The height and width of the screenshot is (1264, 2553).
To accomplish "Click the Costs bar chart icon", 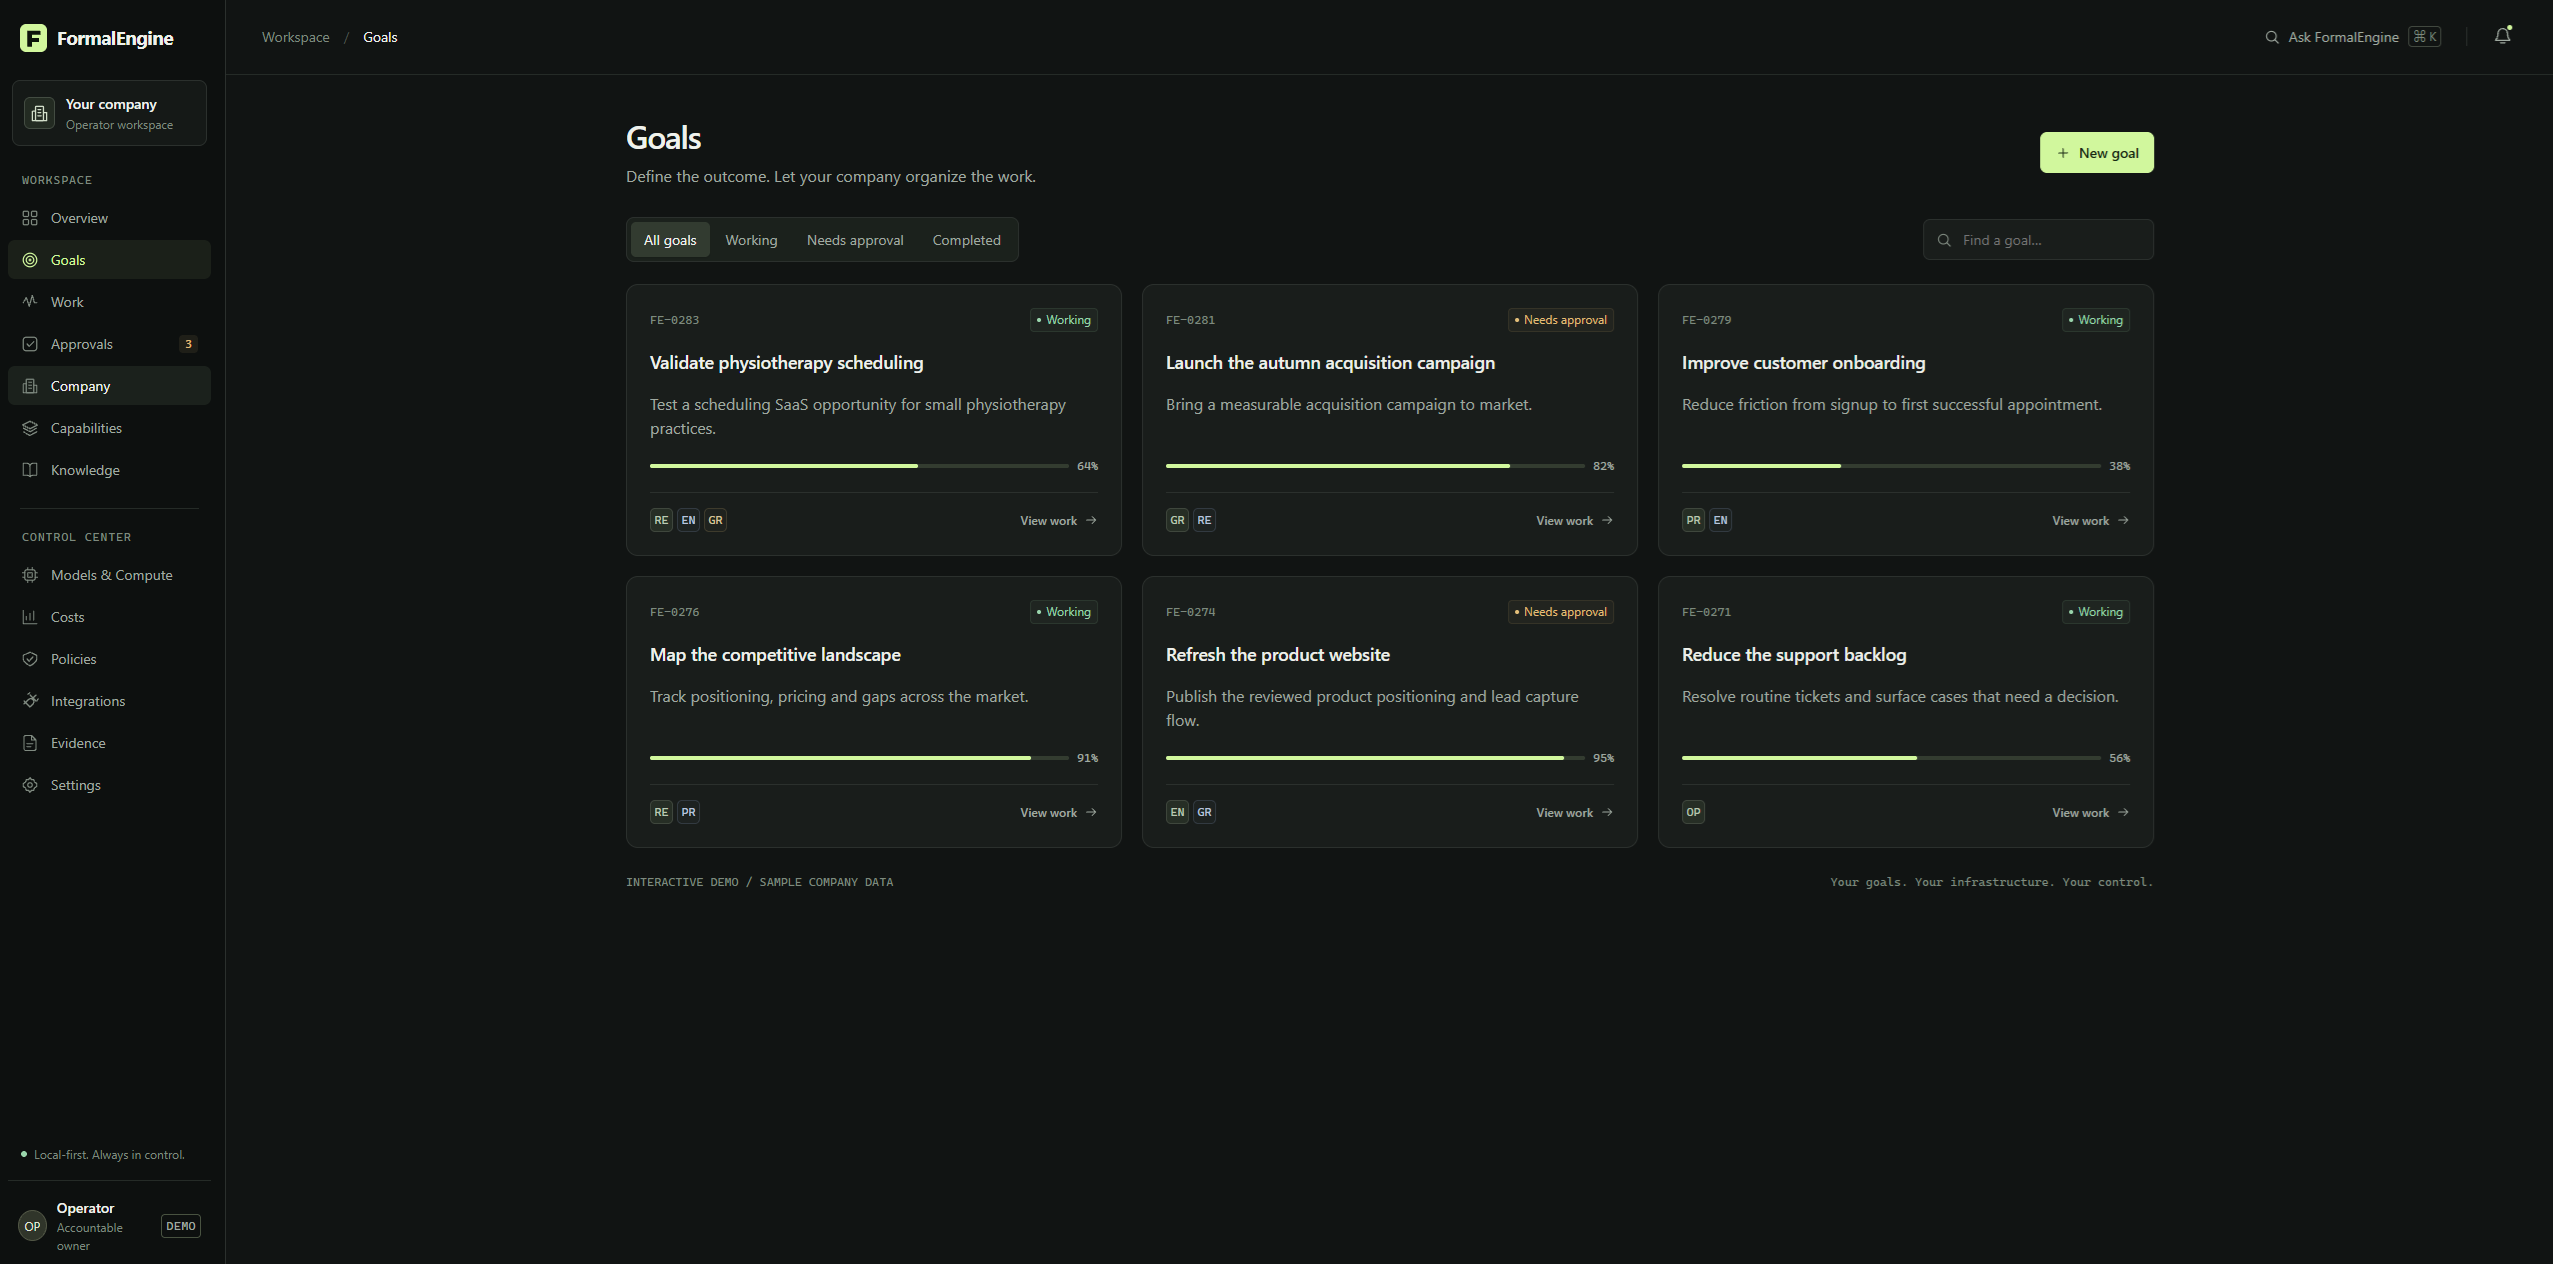I will [30, 617].
